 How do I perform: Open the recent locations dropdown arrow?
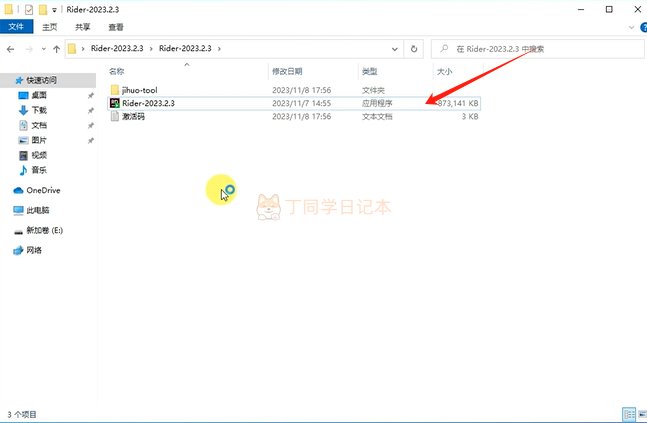click(43, 49)
